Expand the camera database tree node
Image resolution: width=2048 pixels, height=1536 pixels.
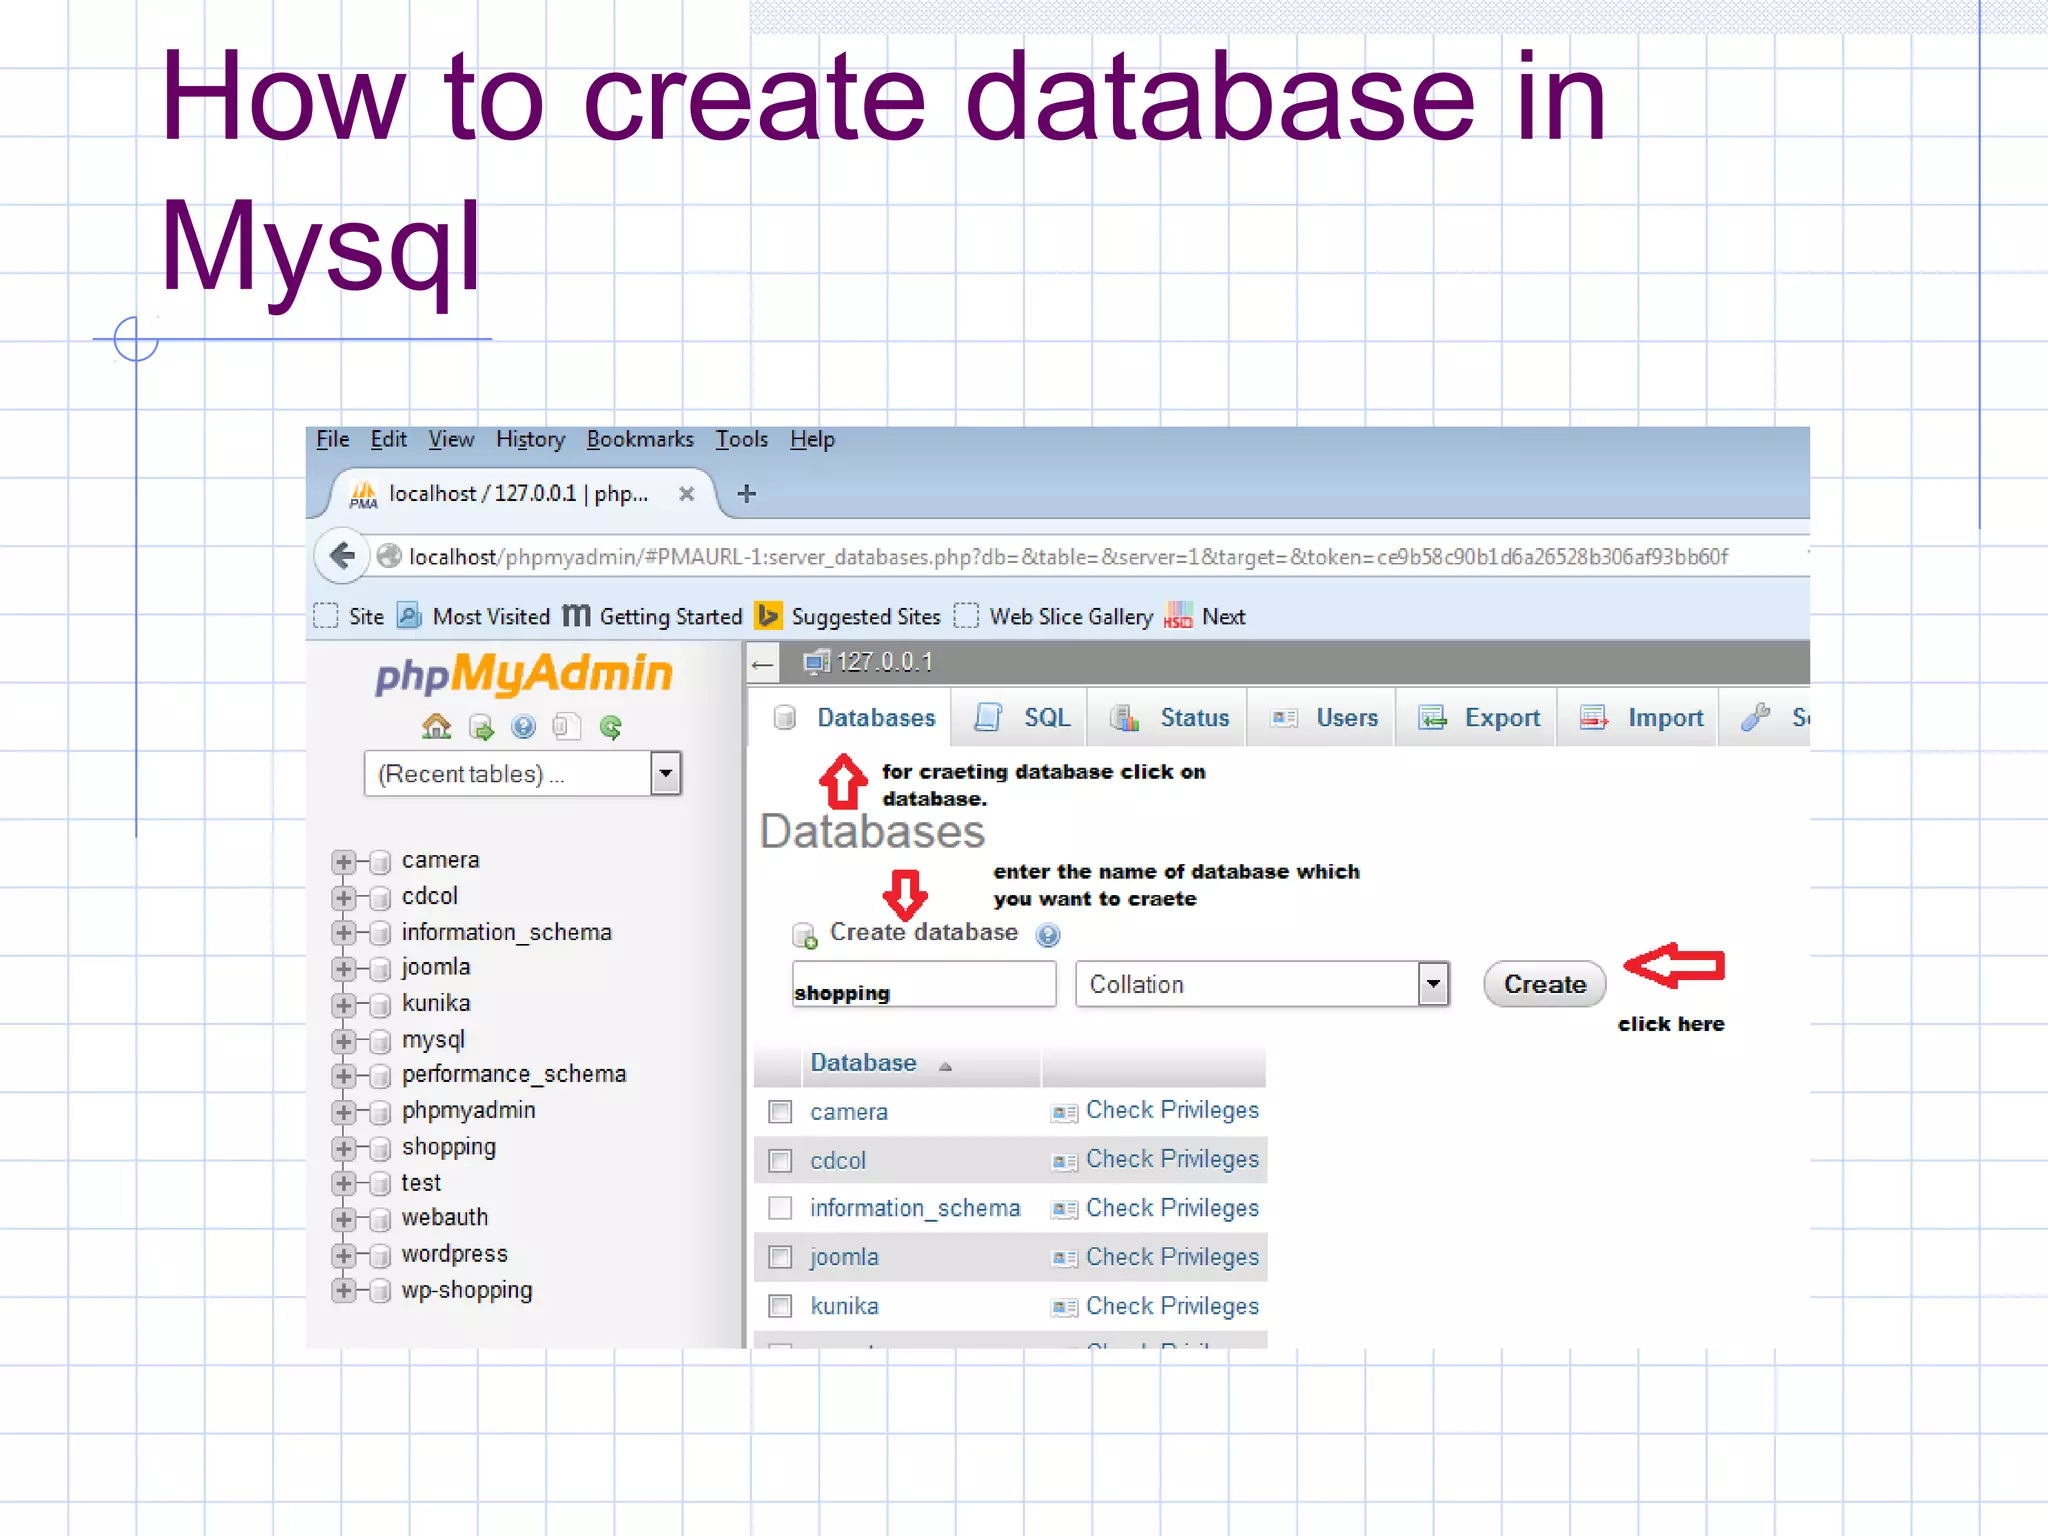tap(343, 862)
